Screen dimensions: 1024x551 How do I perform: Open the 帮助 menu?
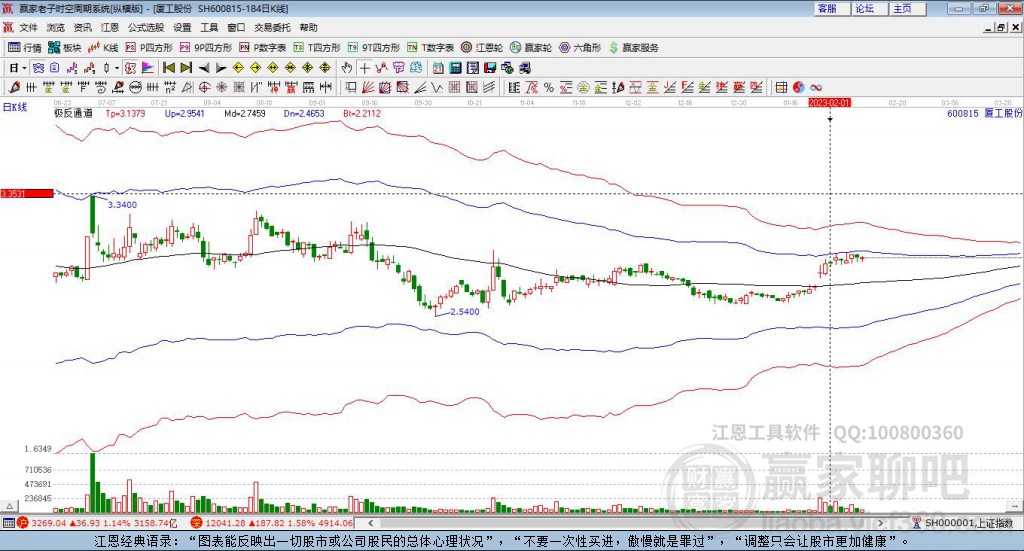[x=308, y=27]
